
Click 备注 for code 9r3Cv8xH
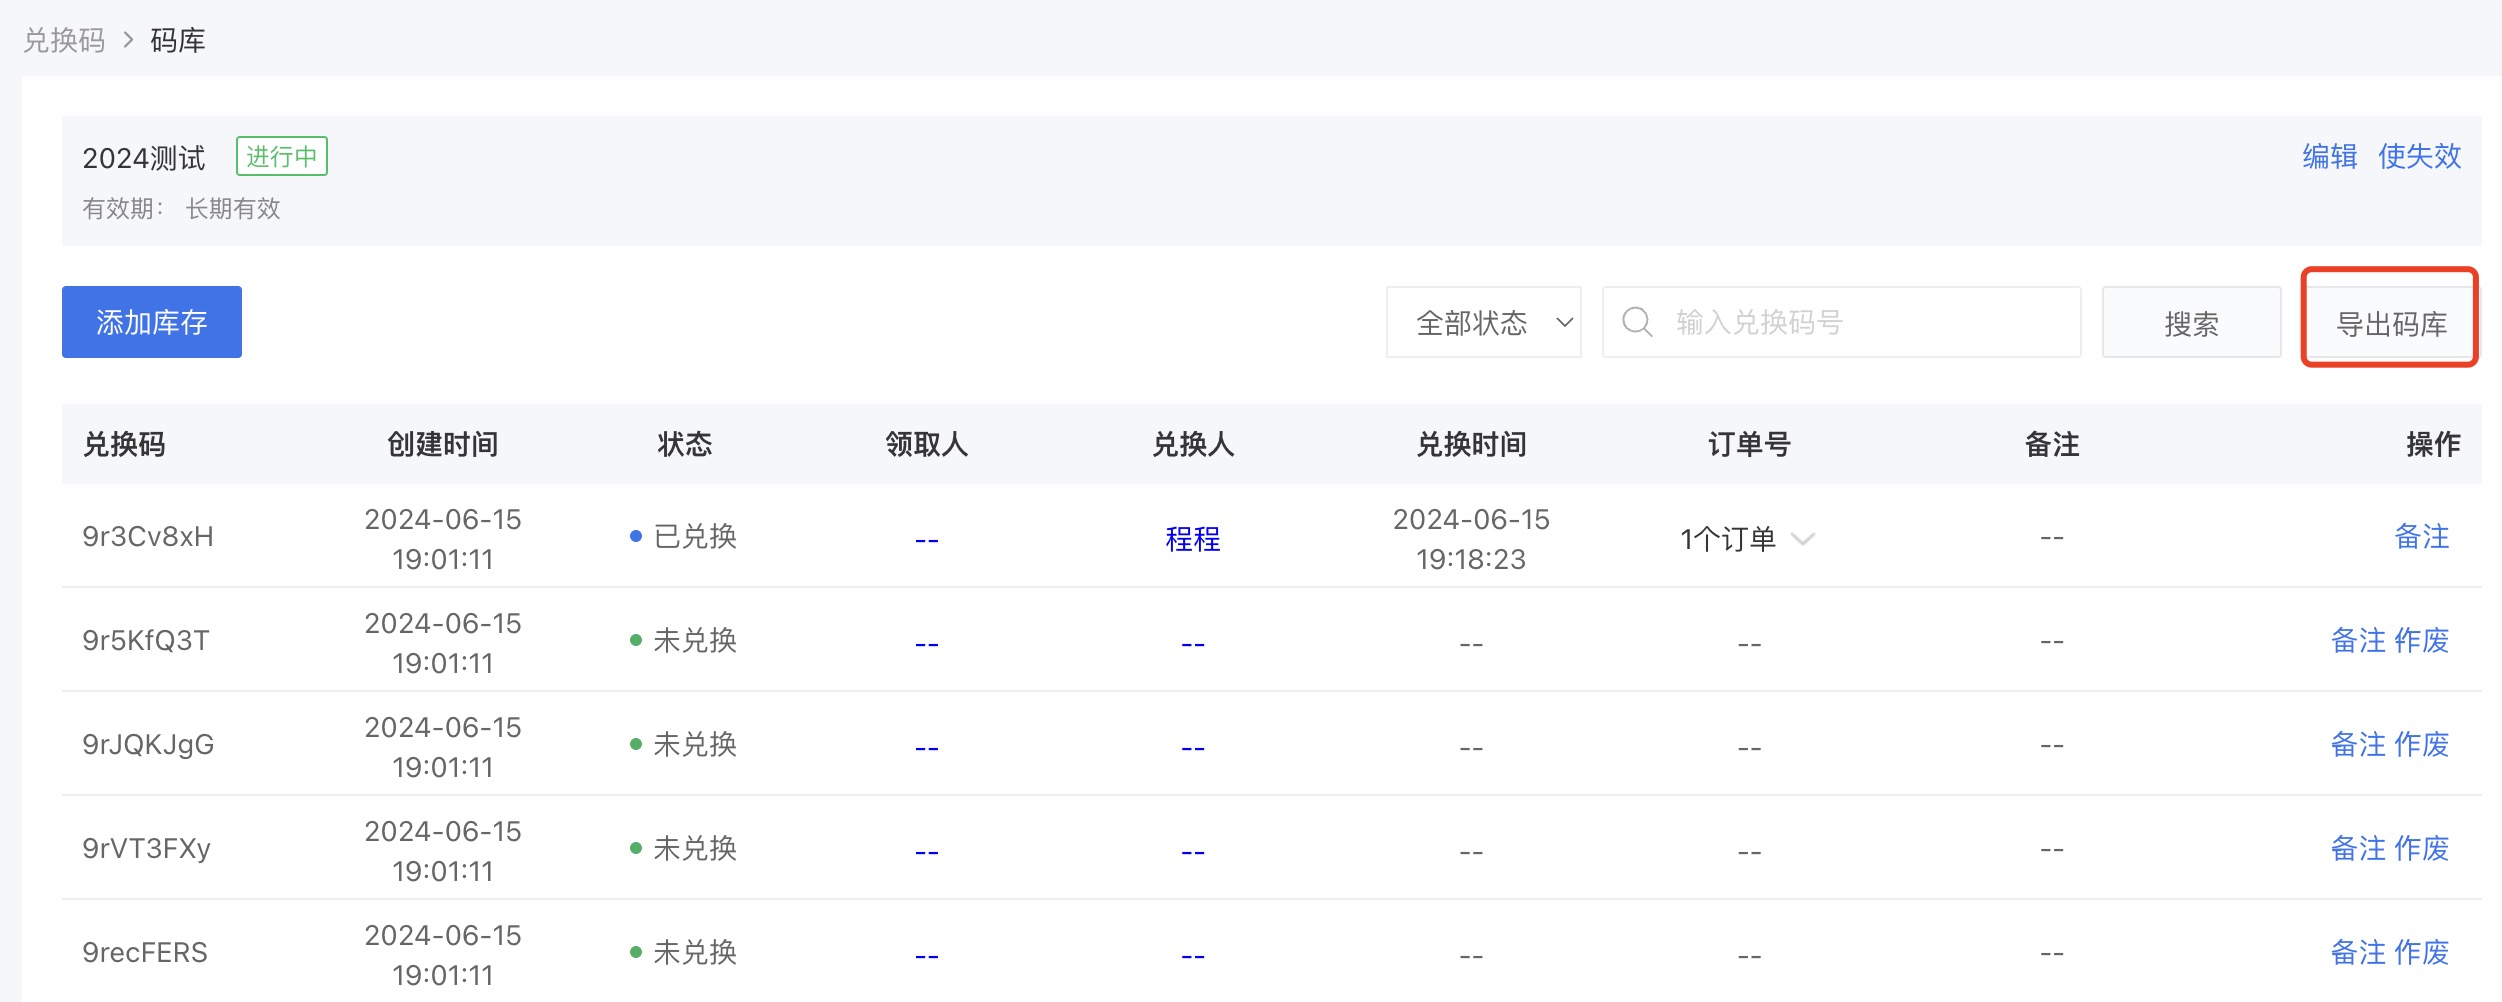[2421, 537]
